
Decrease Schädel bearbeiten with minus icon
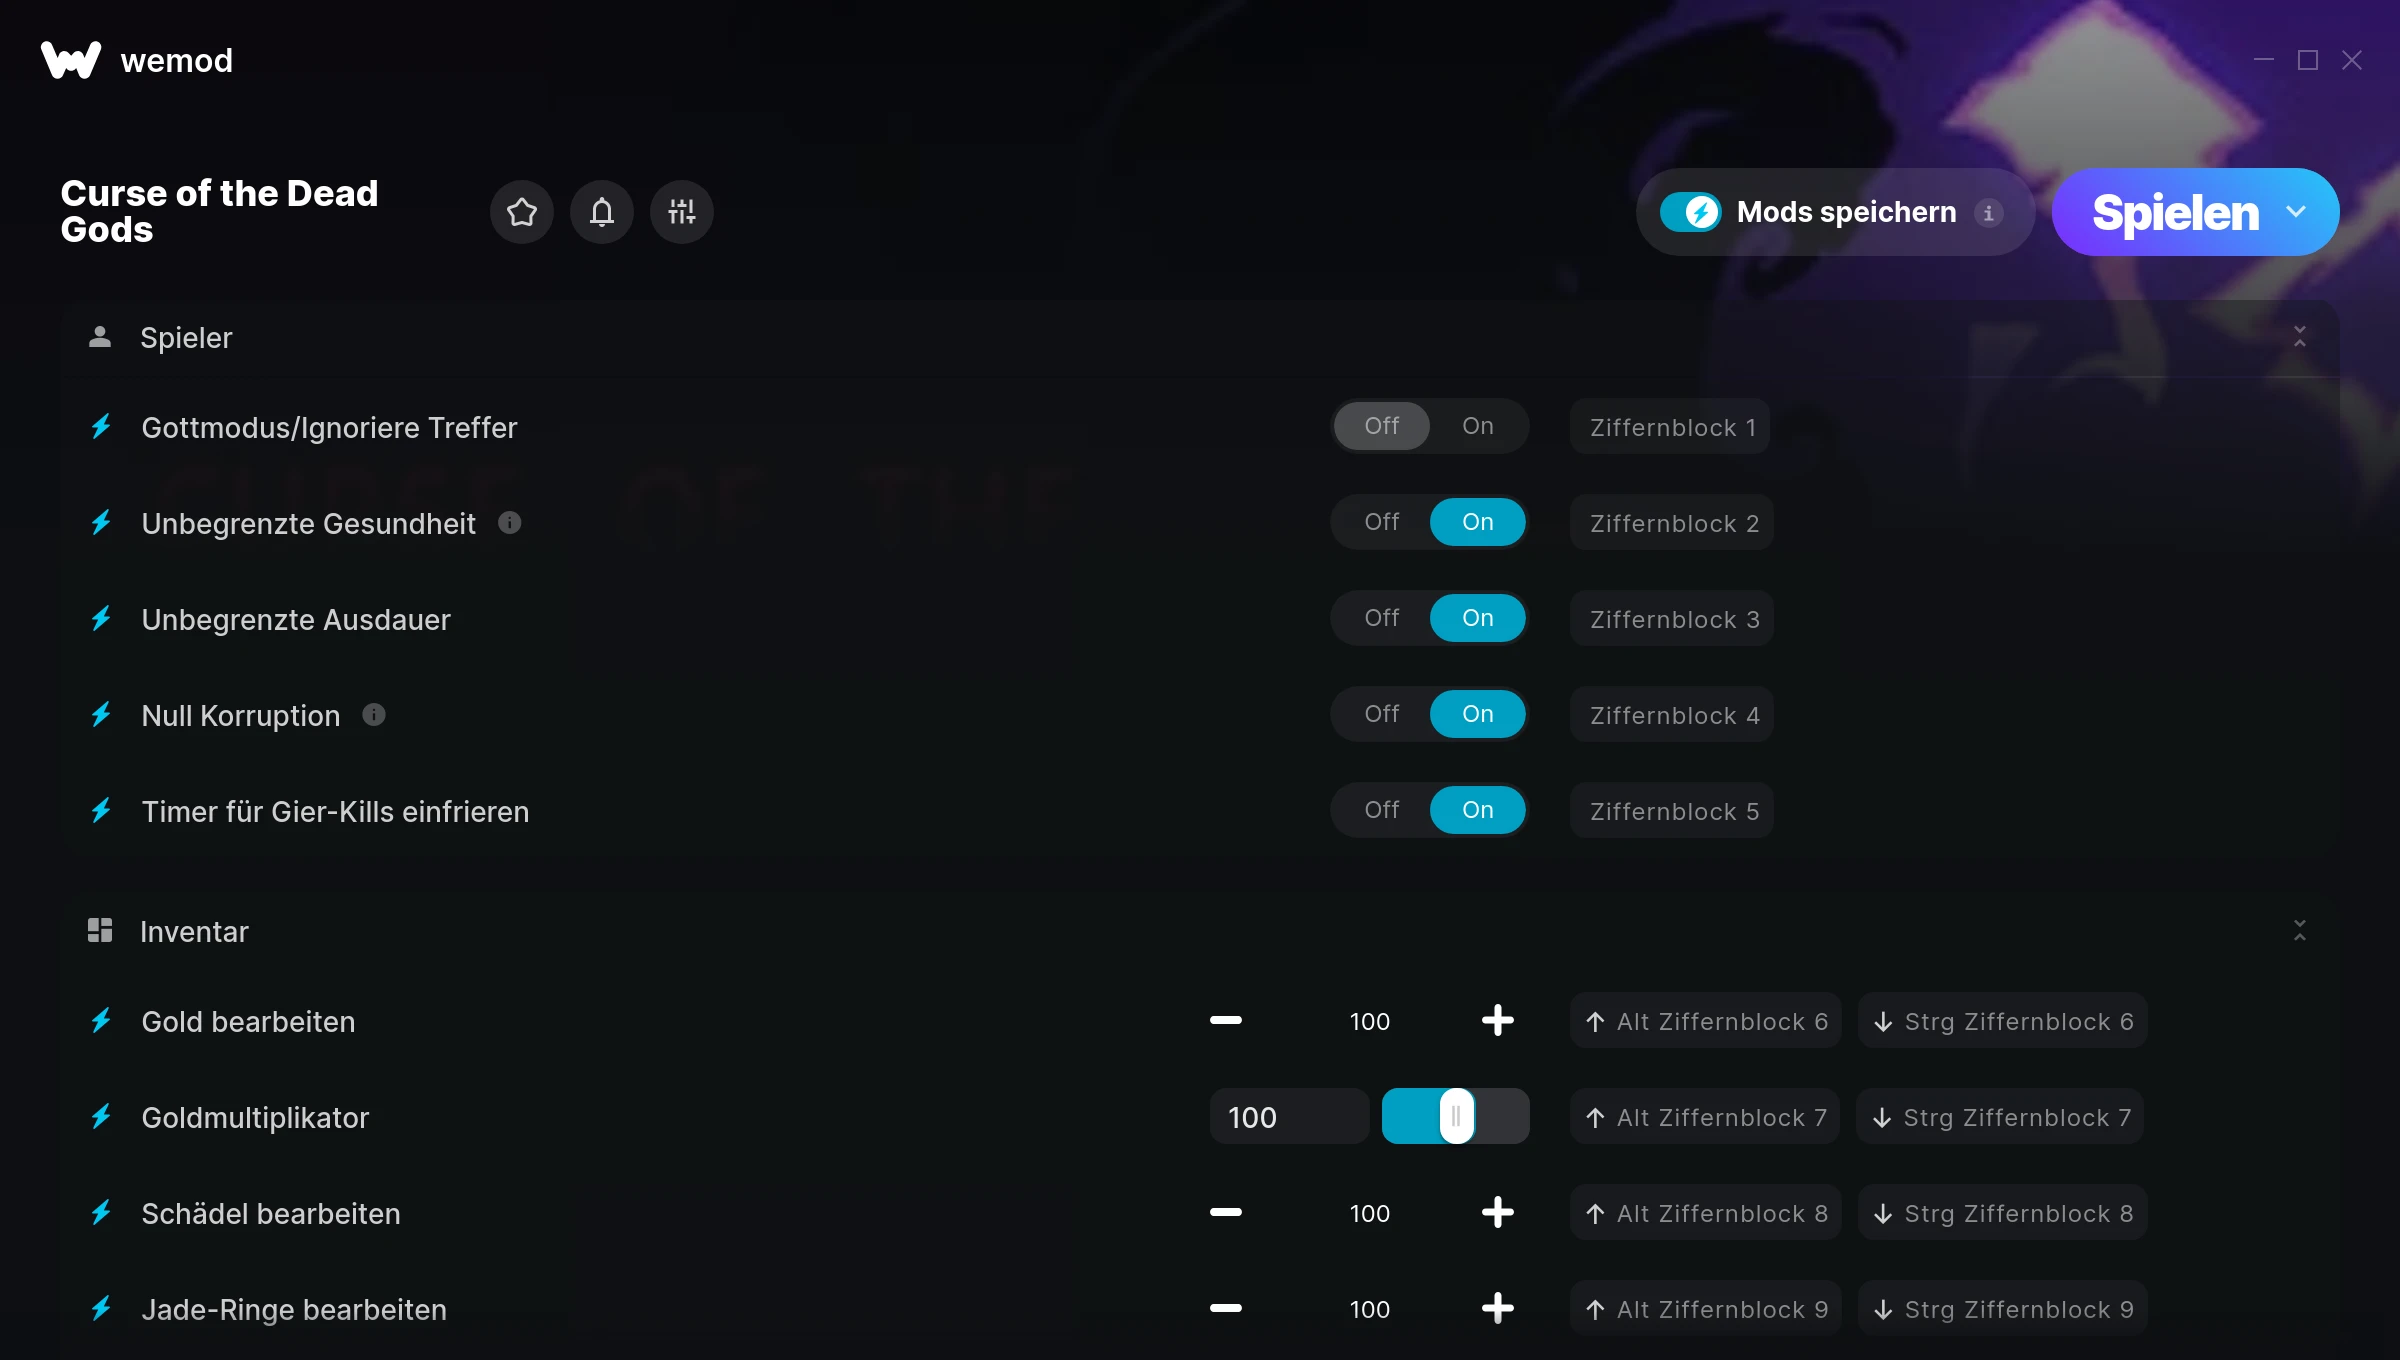point(1225,1212)
